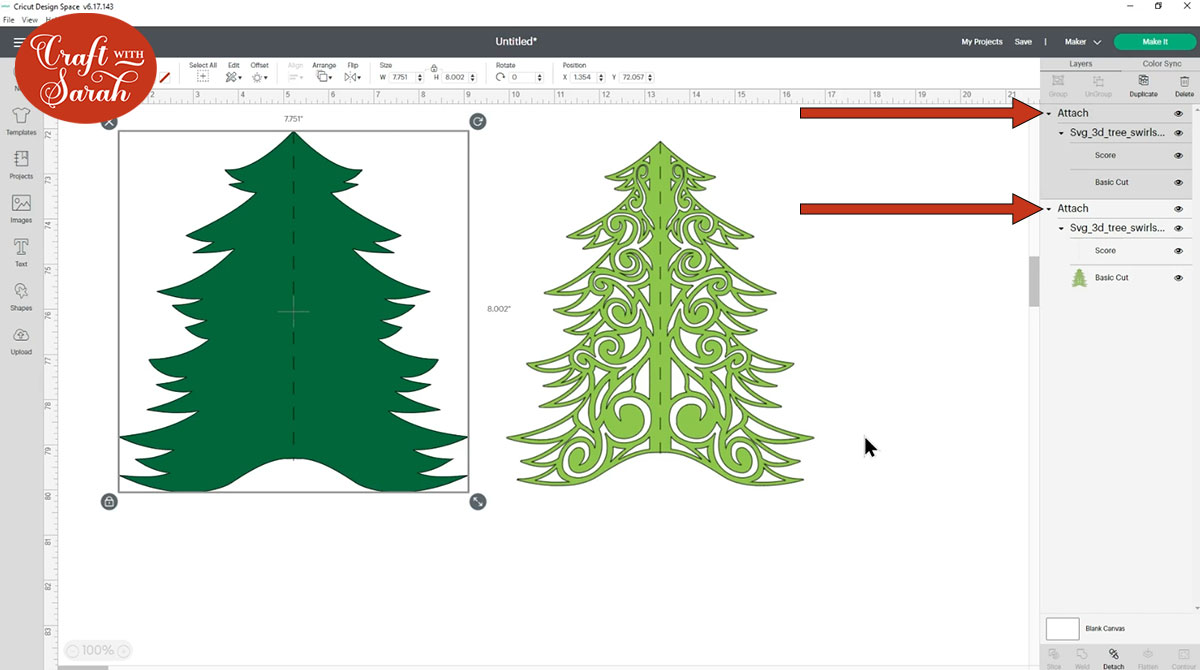Toggle the size aspect ratio lock
The width and height of the screenshot is (1200, 670).
(x=433, y=68)
